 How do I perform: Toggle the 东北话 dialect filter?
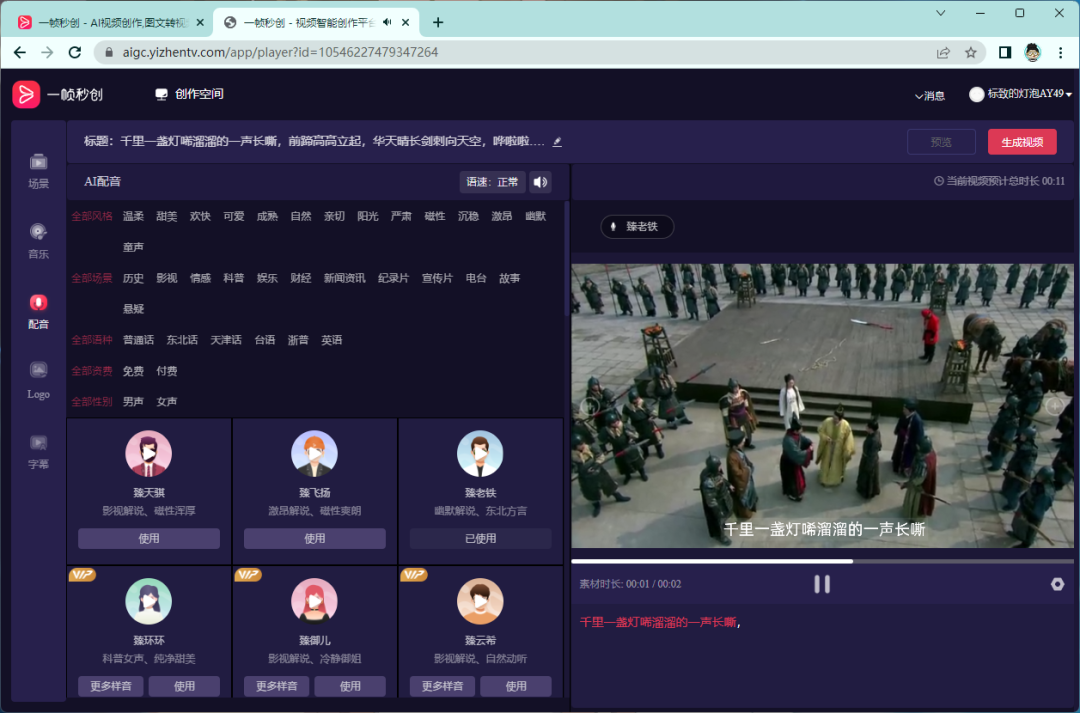click(x=182, y=340)
